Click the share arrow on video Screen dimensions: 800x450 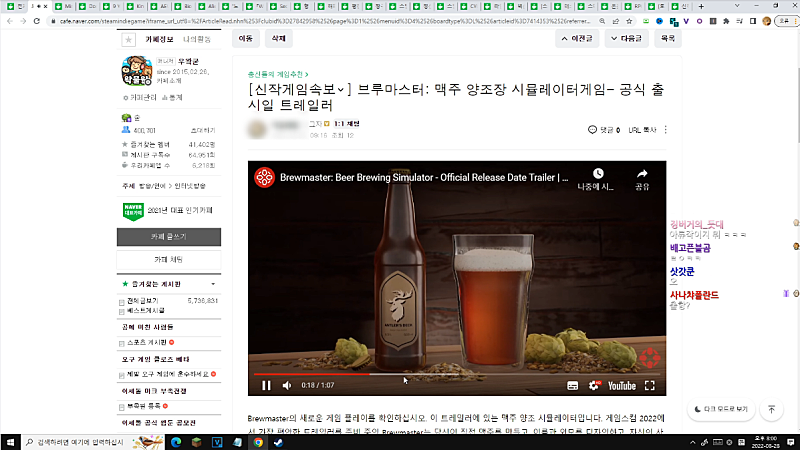642,174
